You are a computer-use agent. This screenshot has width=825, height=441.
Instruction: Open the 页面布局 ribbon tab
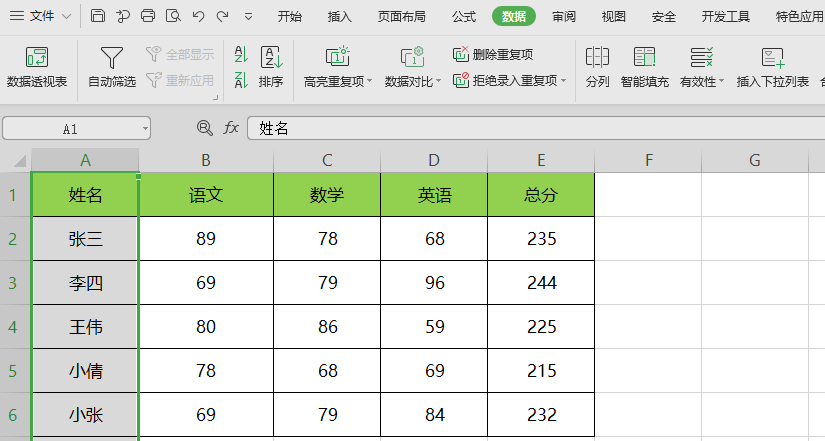tap(401, 16)
